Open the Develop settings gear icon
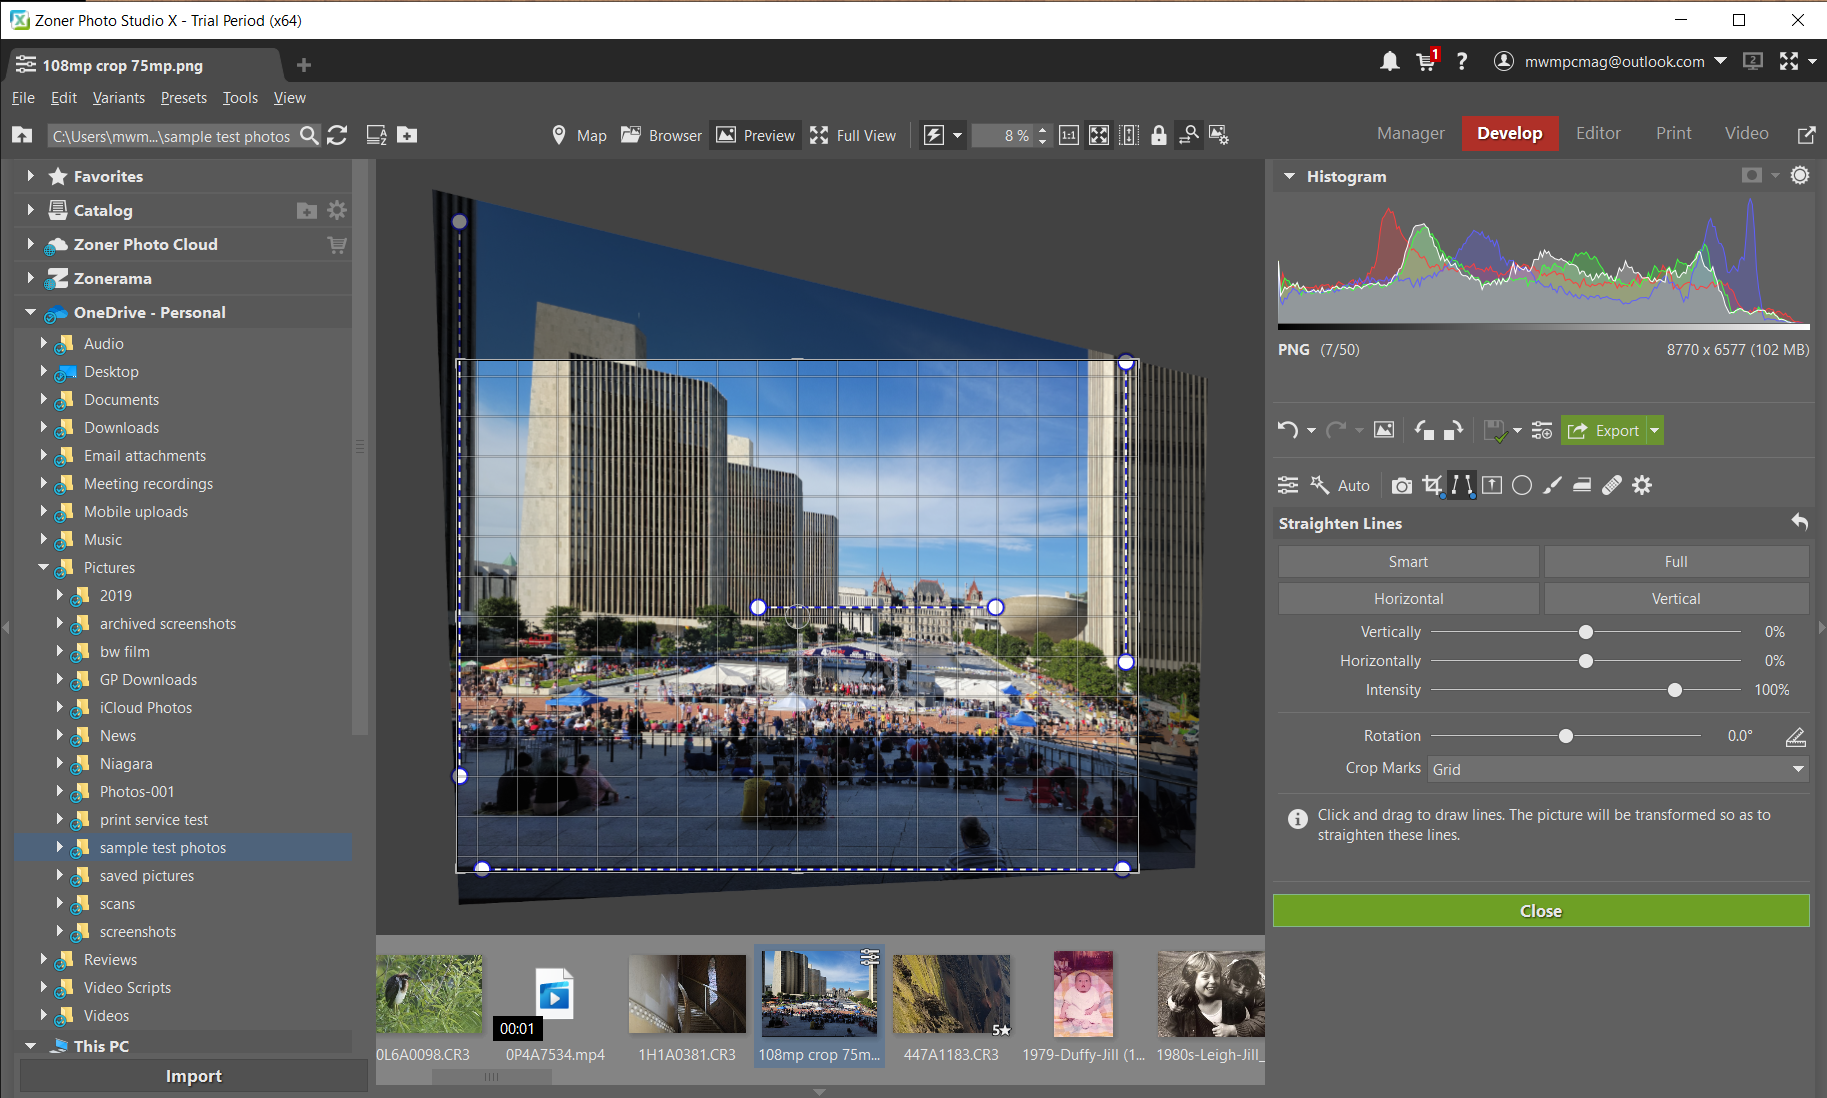 pos(1641,485)
